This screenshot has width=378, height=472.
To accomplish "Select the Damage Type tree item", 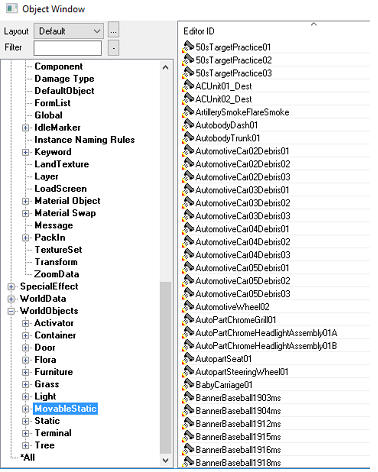I will point(64,79).
